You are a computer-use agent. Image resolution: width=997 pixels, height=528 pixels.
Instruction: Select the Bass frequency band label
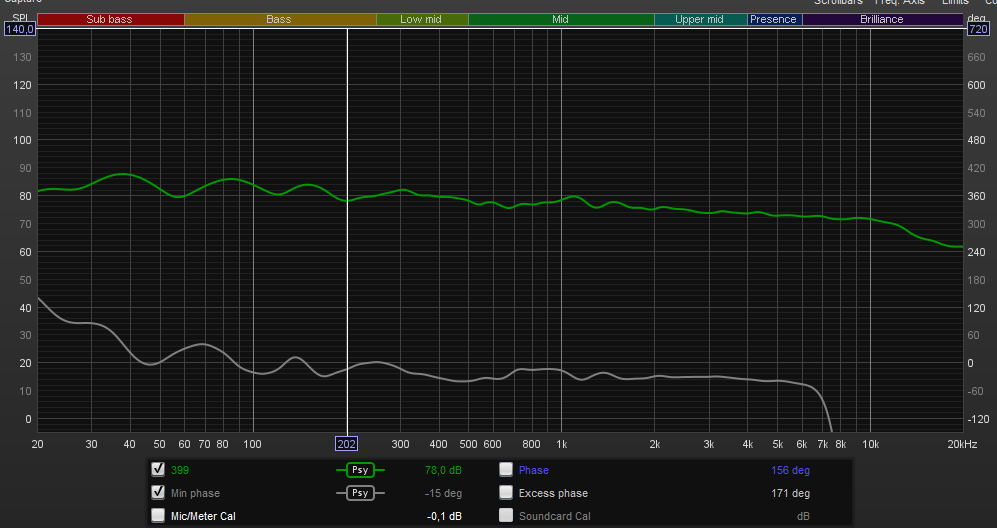pyautogui.click(x=280, y=19)
